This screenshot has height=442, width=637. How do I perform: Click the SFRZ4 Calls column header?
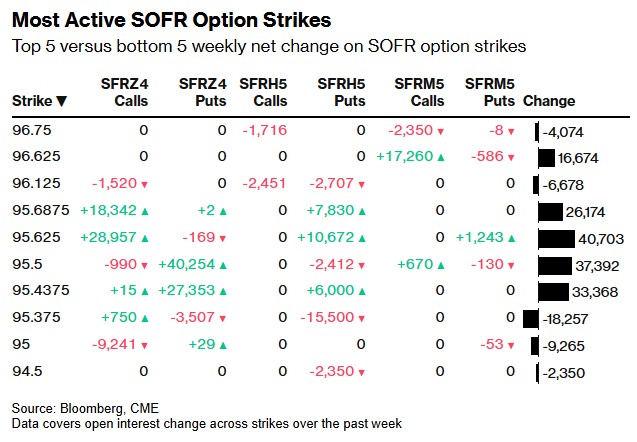(x=126, y=91)
